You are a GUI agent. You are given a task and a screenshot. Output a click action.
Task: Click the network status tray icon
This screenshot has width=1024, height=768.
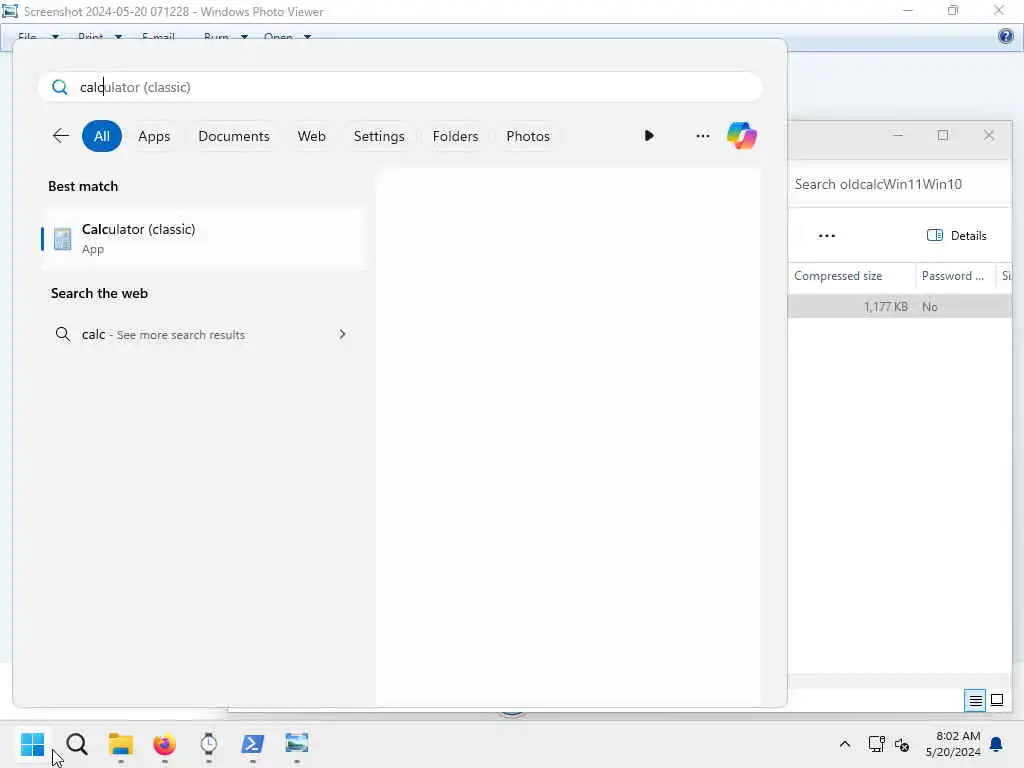click(876, 744)
